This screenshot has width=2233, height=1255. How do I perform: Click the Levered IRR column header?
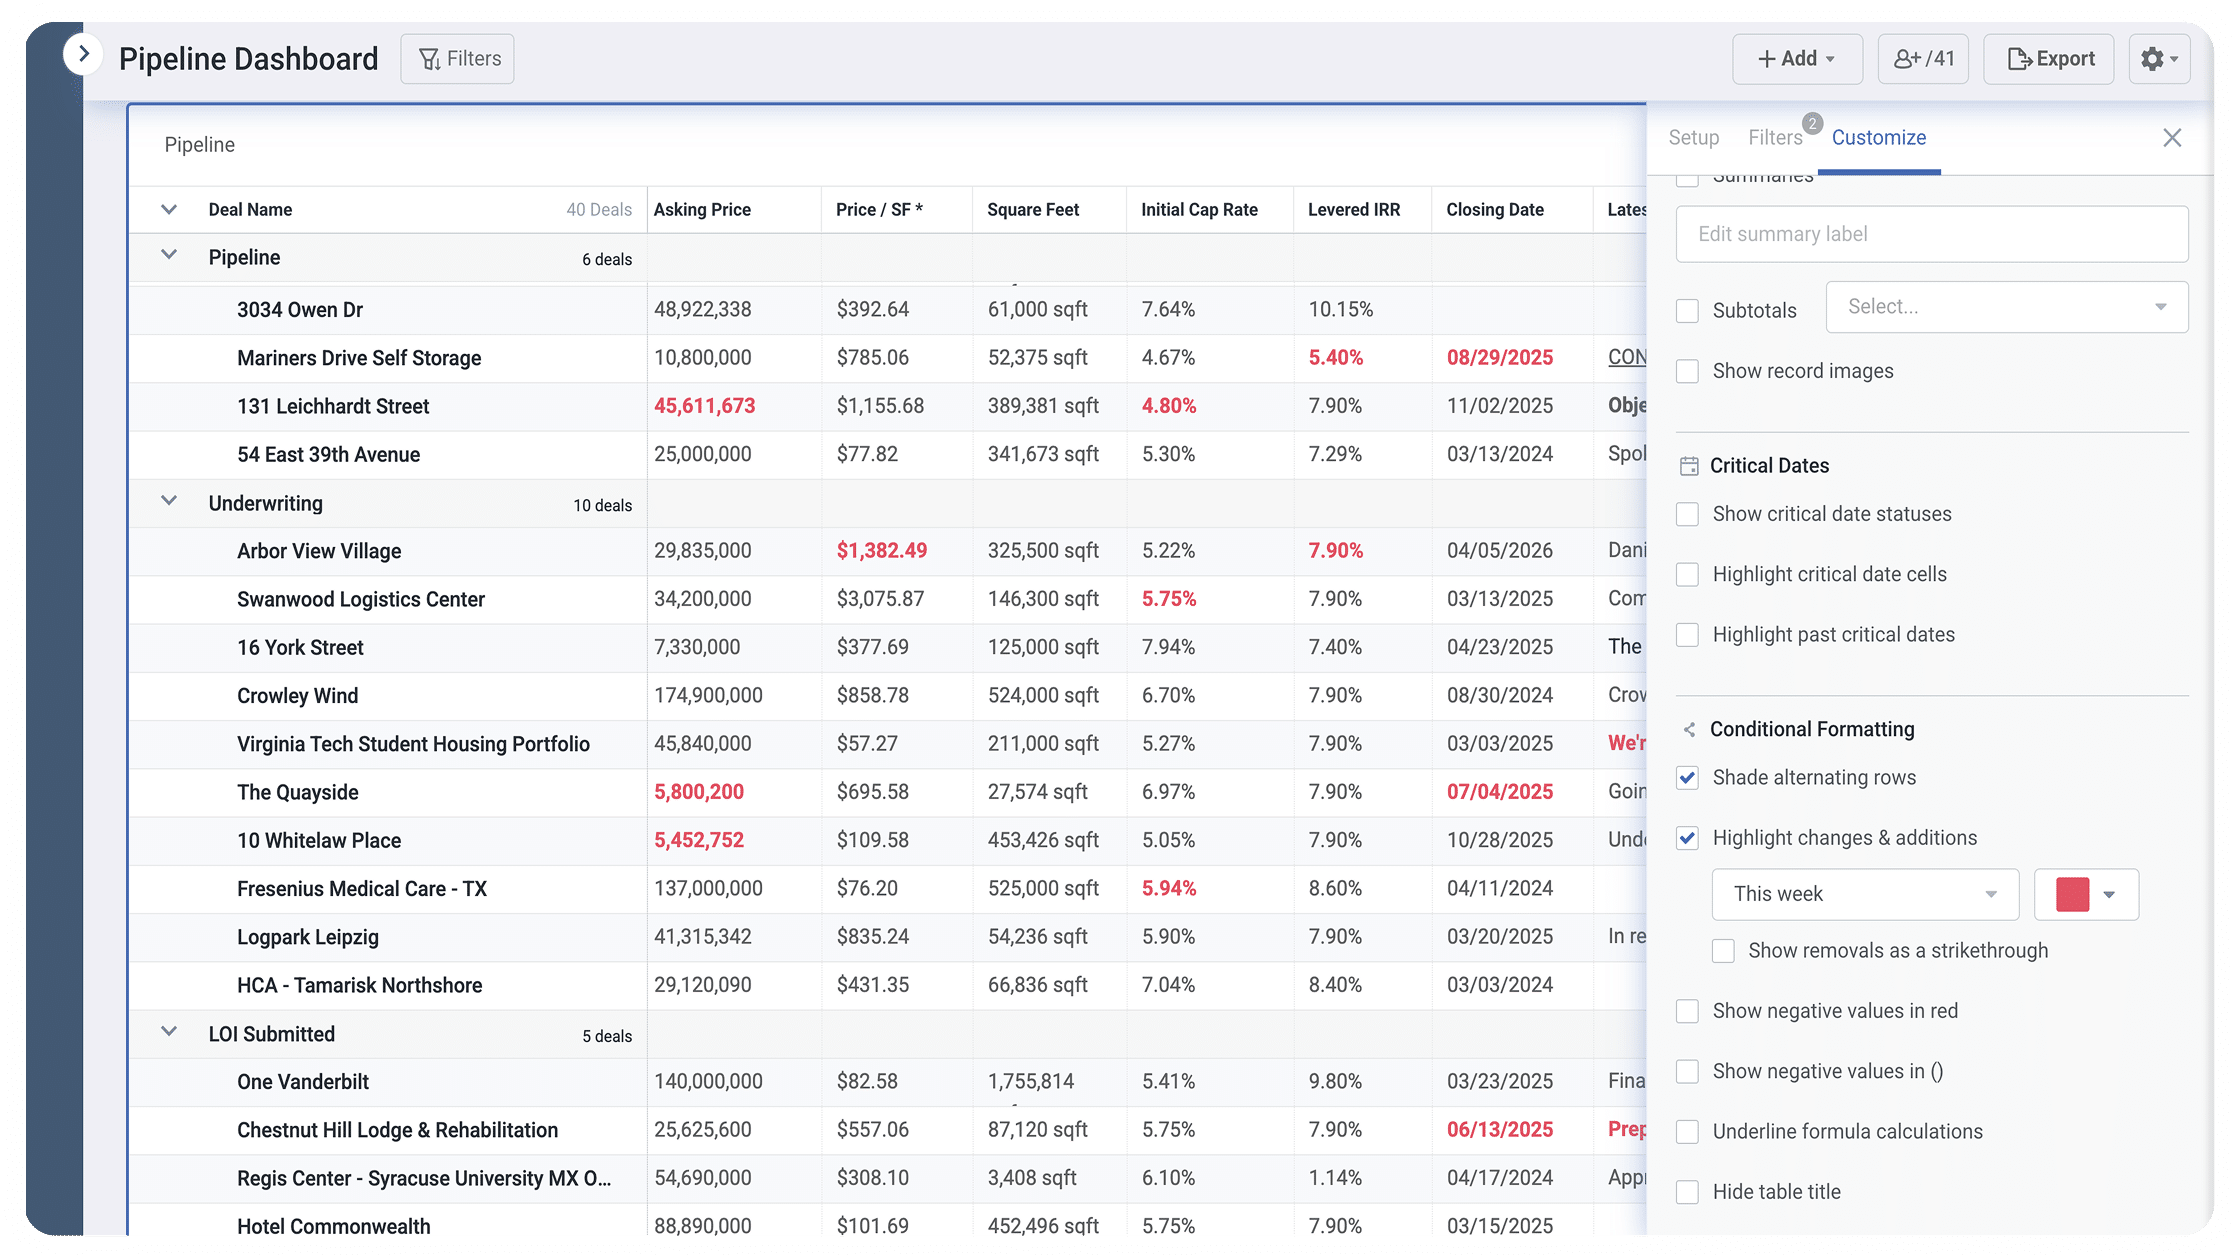1354,210
